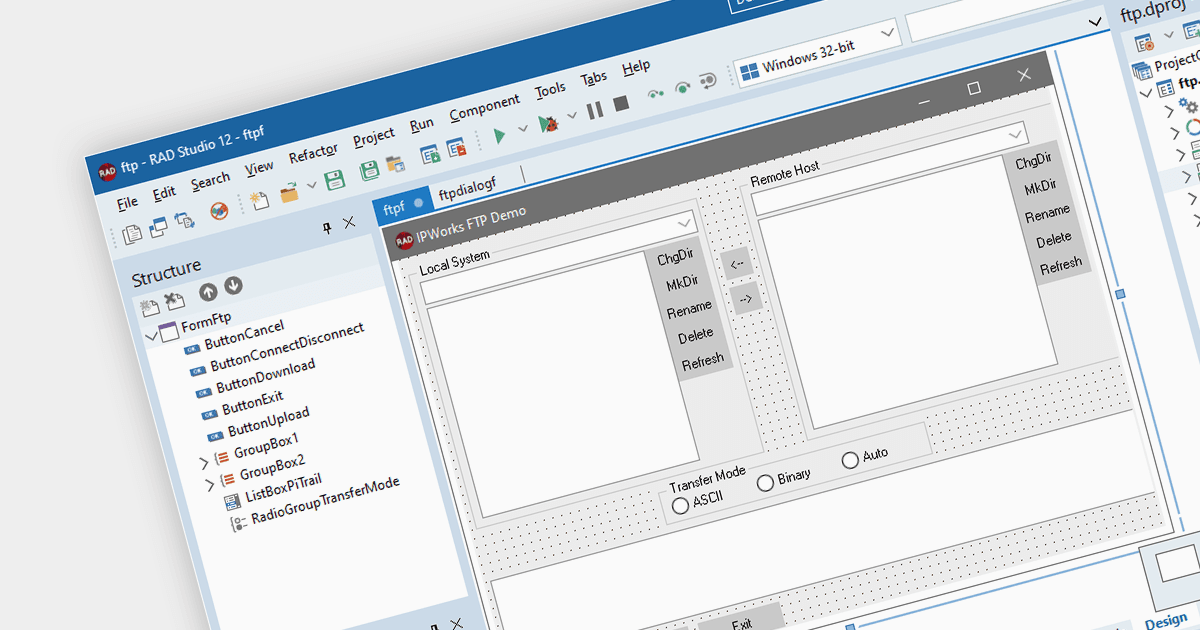Close the Structure panel with its X
The height and width of the screenshot is (630, 1200).
pos(349,224)
